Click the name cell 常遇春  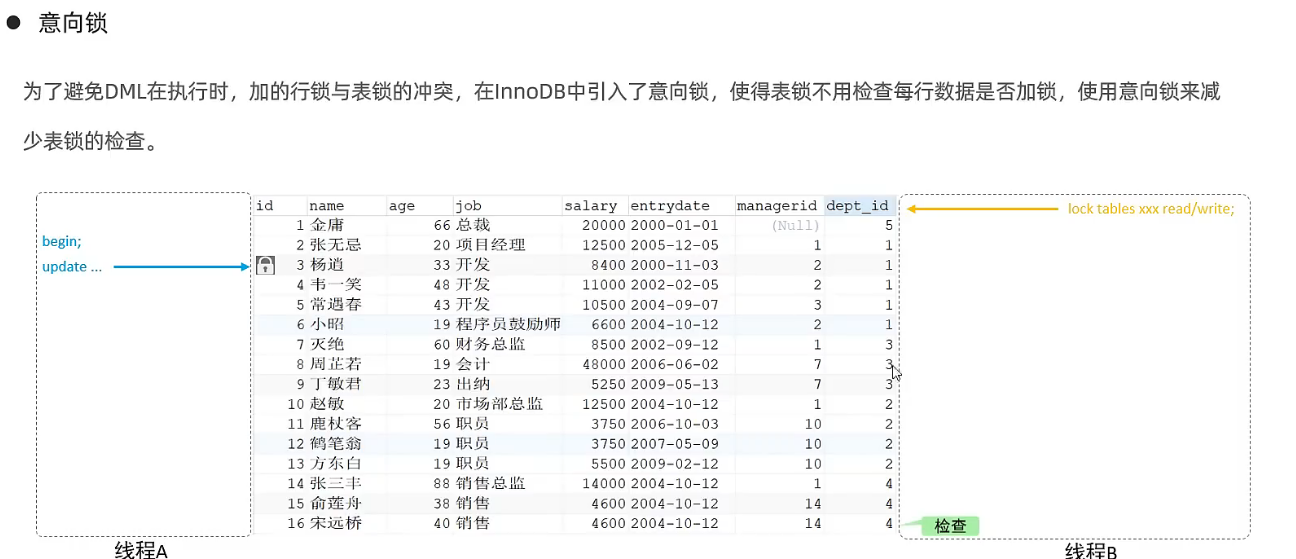[x=336, y=305]
